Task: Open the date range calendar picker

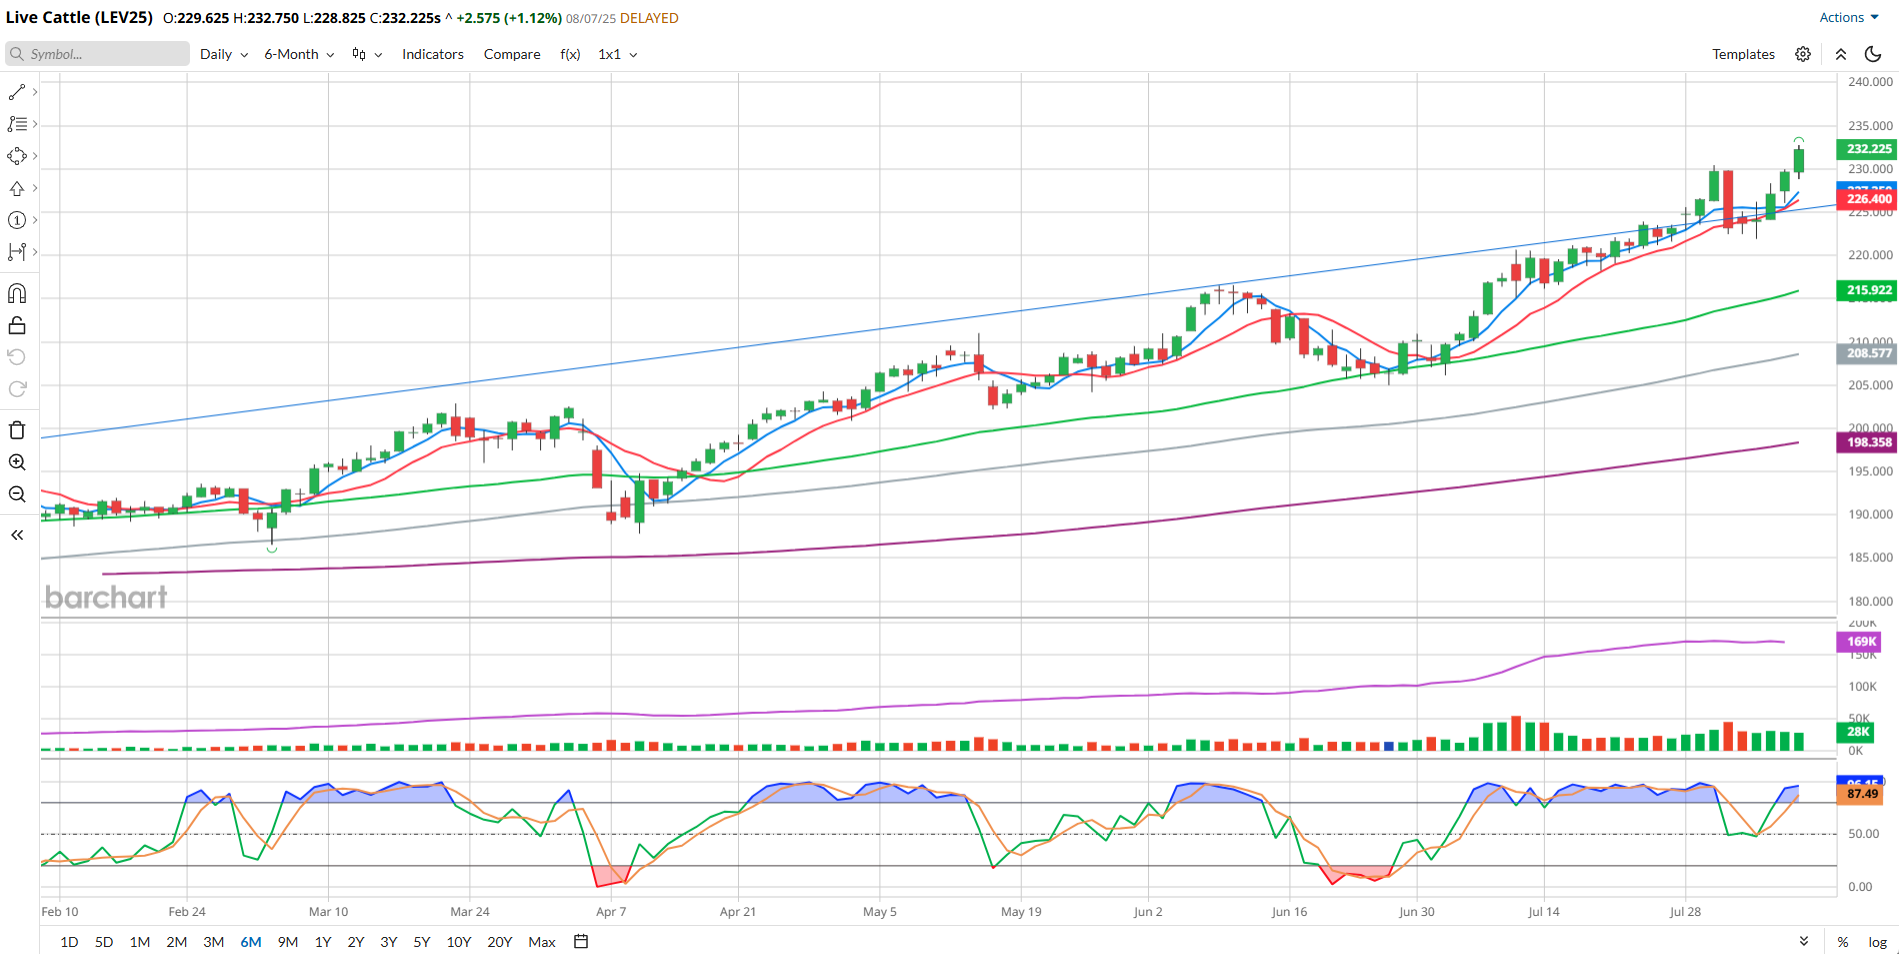Action: click(x=581, y=941)
